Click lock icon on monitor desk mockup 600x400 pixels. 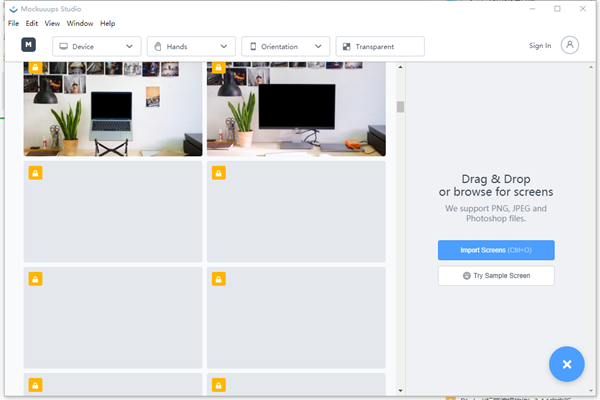[218, 67]
